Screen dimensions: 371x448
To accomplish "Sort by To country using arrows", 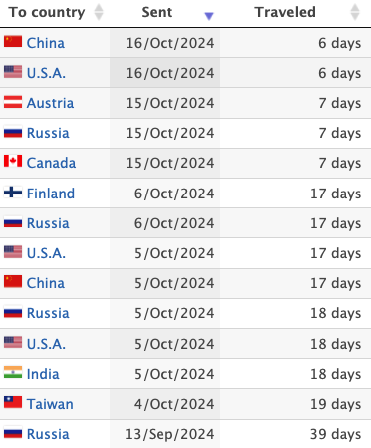I will click(99, 12).
